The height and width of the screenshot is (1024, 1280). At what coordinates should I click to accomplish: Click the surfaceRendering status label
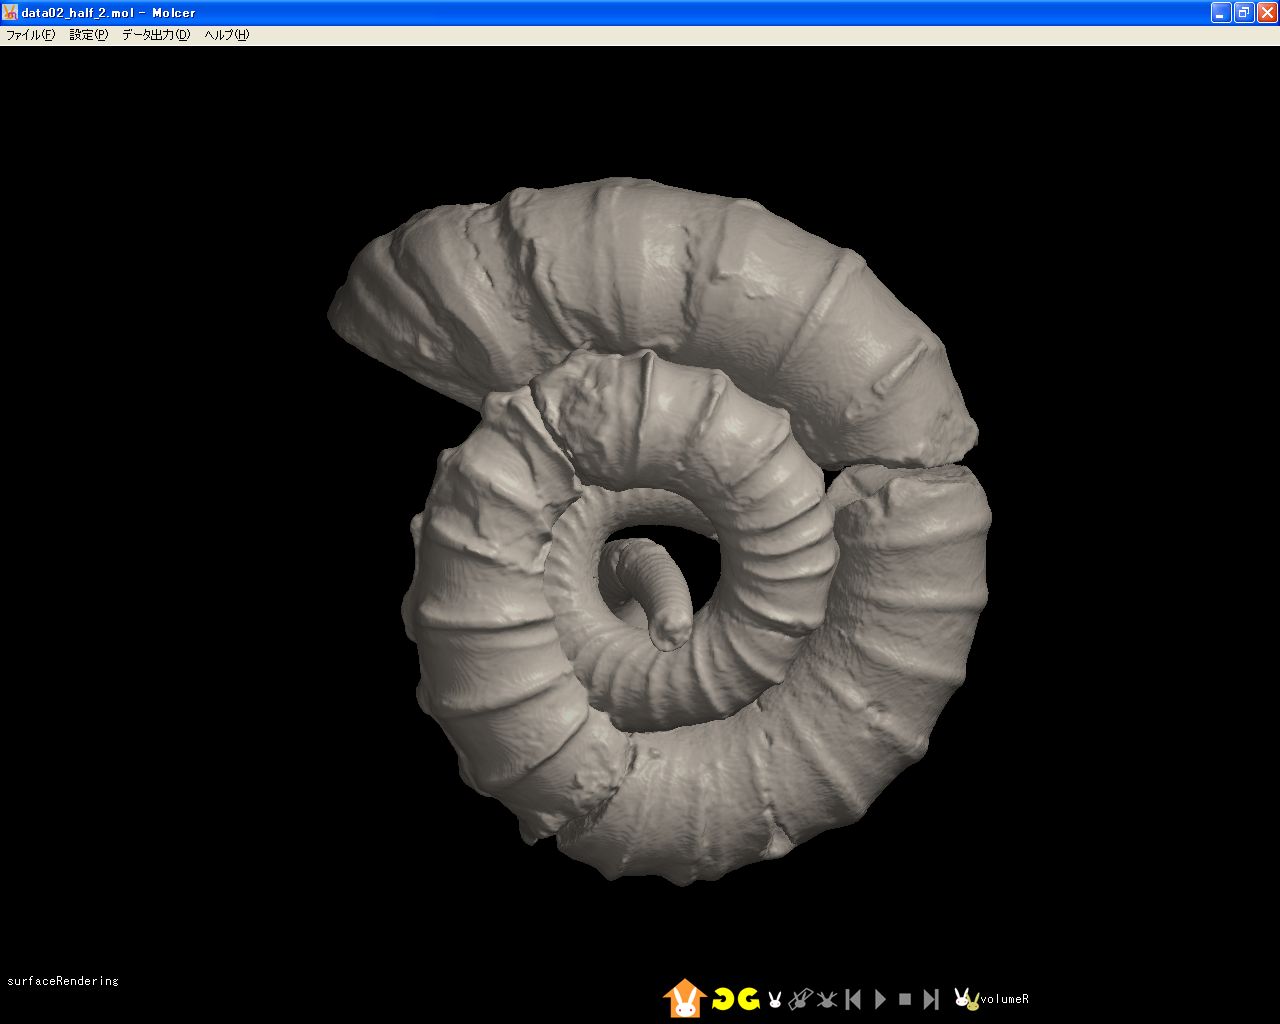pyautogui.click(x=62, y=981)
